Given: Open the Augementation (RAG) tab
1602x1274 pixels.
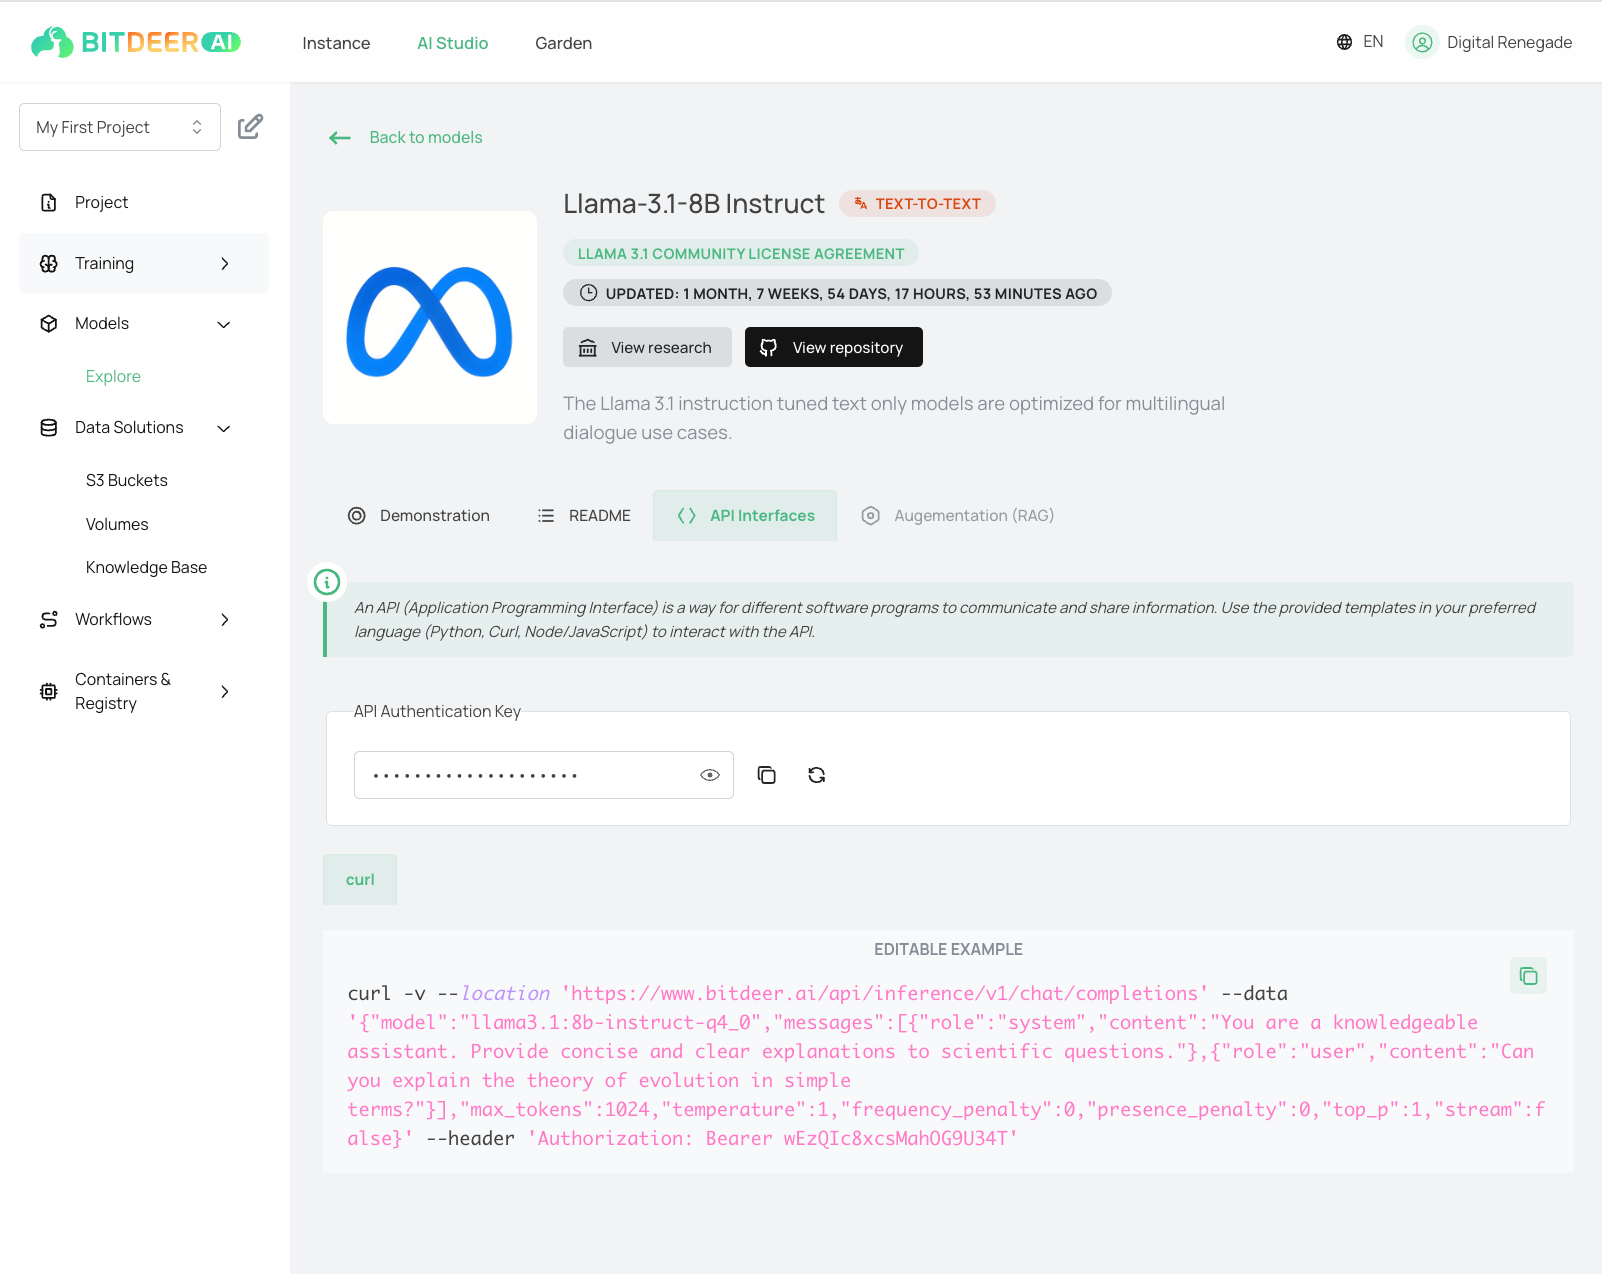Looking at the screenshot, I should [x=958, y=516].
